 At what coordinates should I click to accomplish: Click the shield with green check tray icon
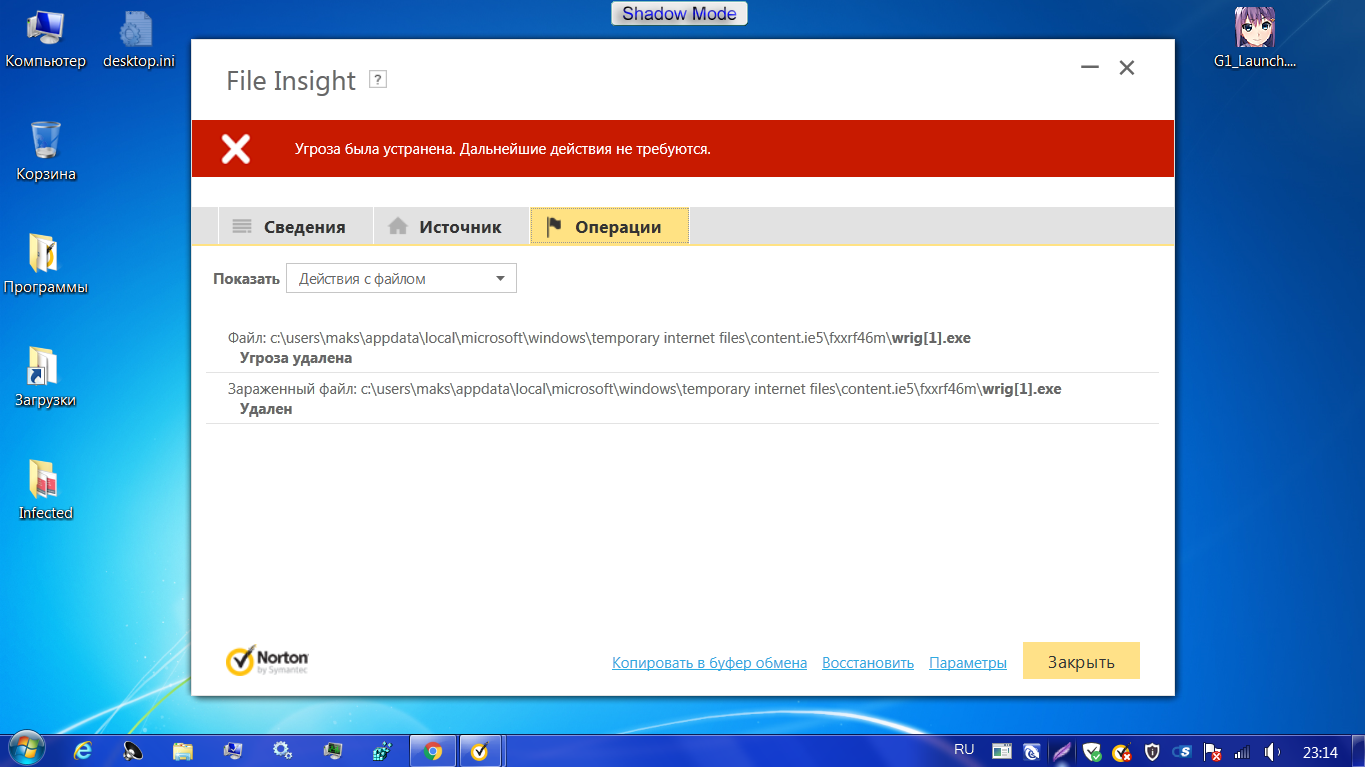[x=1093, y=751]
